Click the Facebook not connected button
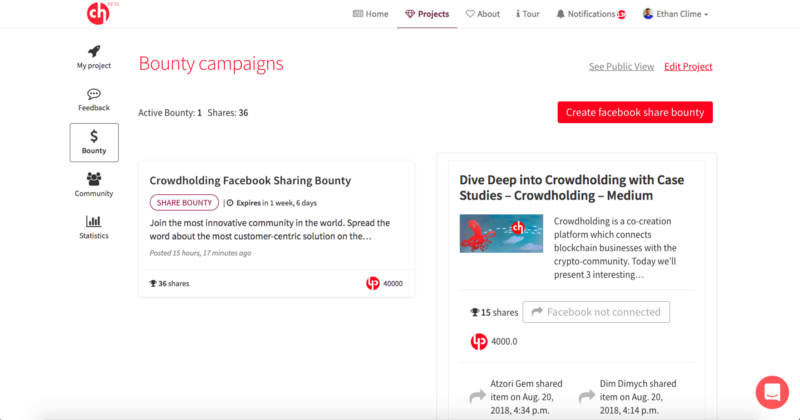 coord(596,312)
